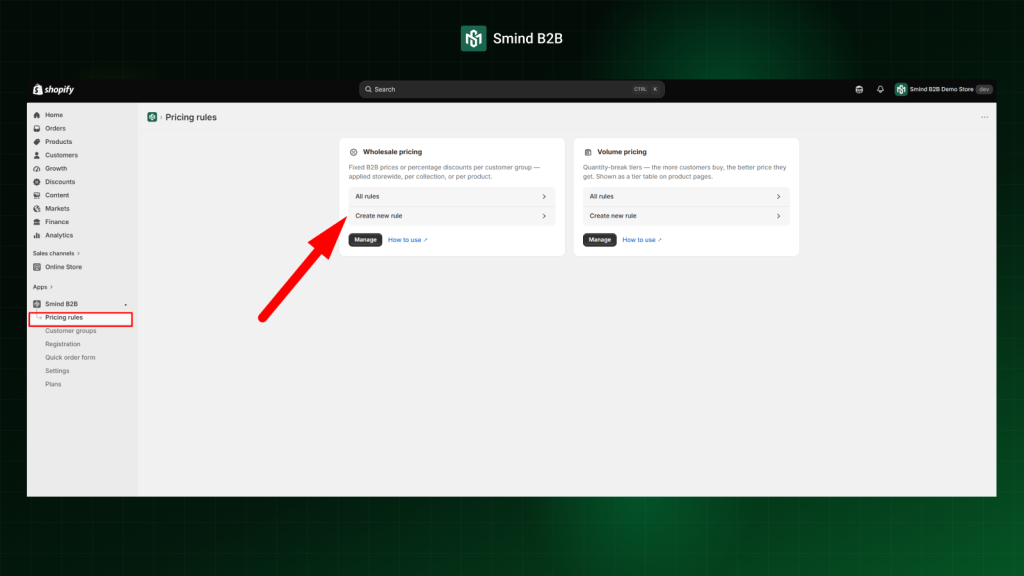This screenshot has height=576, width=1024.
Task: Click the Volume pricing card icon
Action: pos(588,152)
